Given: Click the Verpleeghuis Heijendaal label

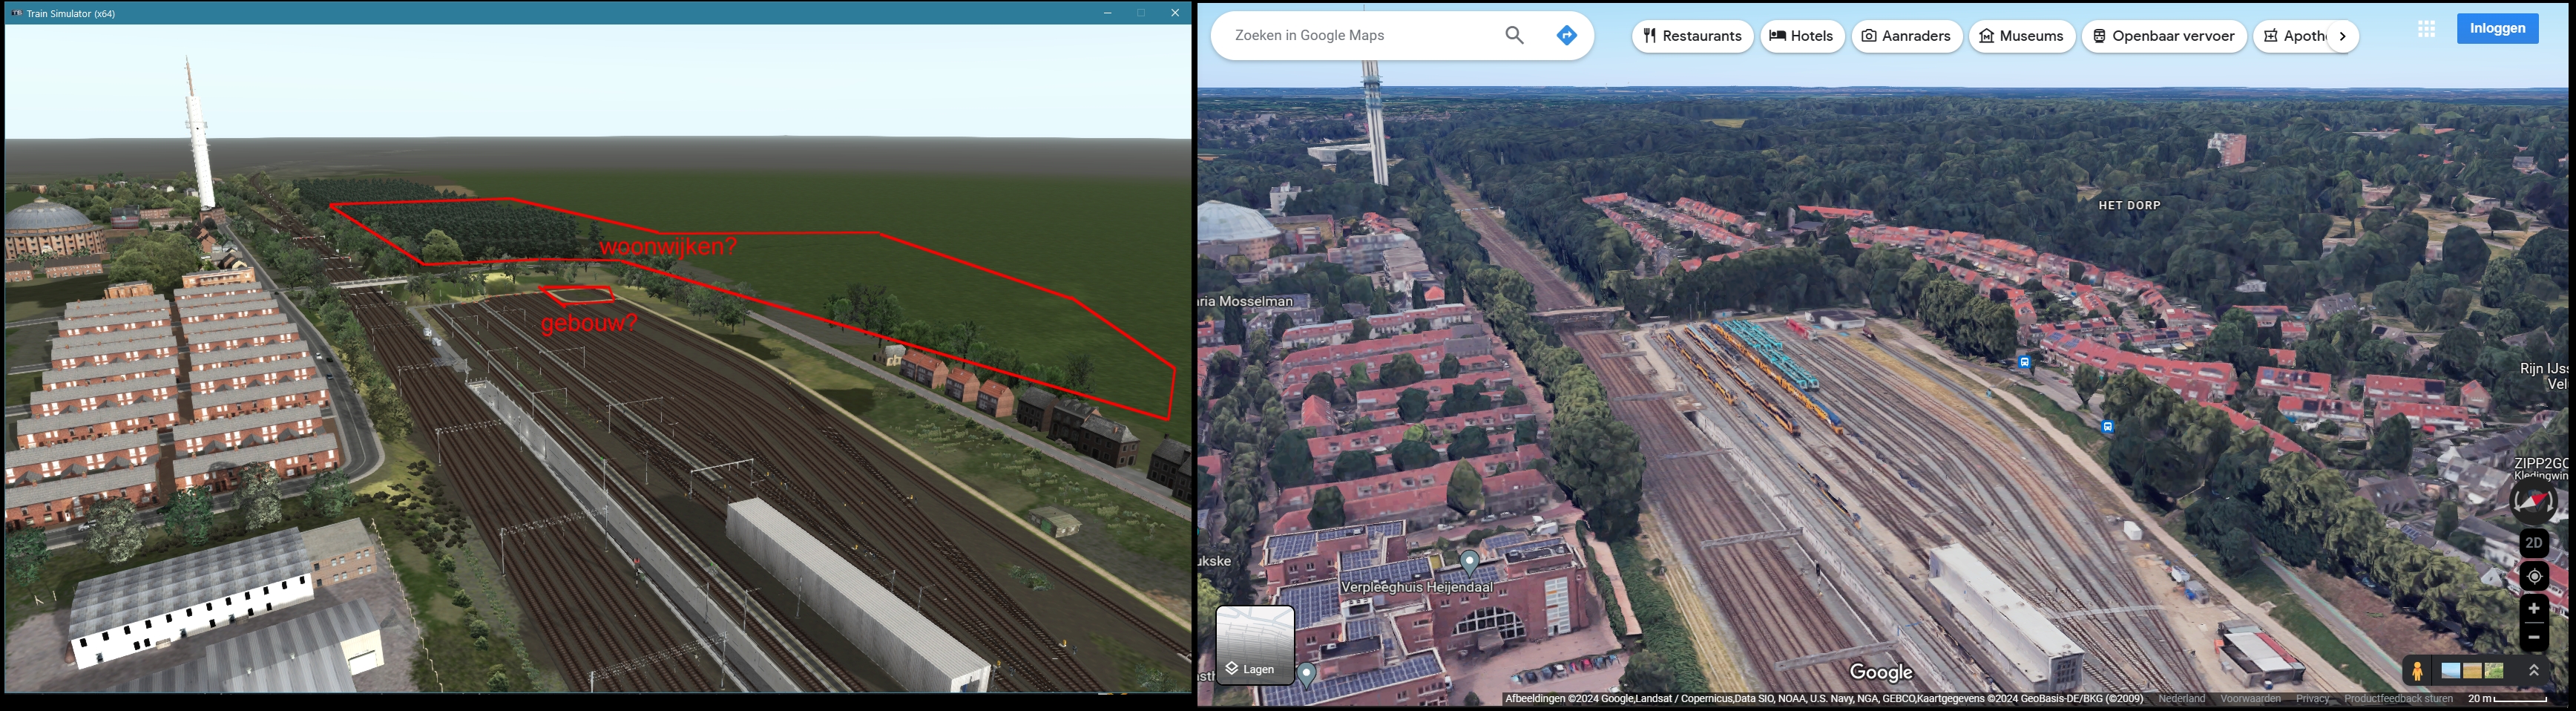Looking at the screenshot, I should click(1417, 587).
